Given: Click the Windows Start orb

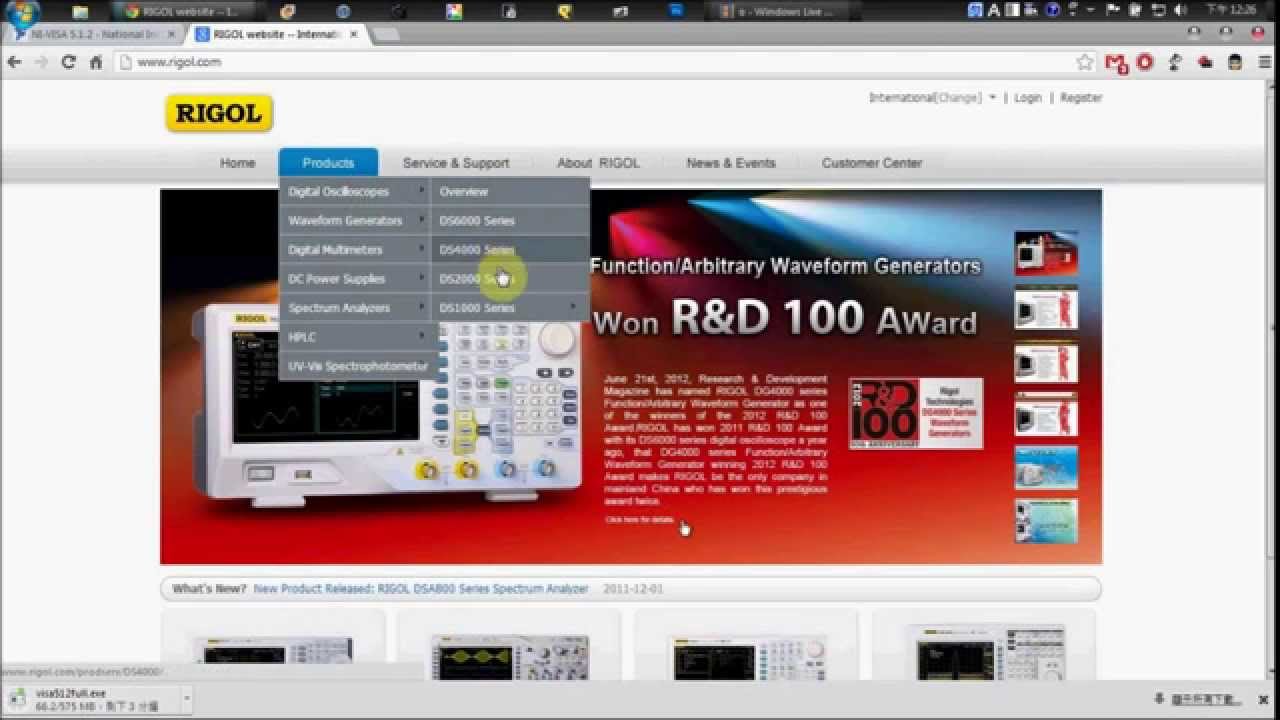Looking at the screenshot, I should [22, 13].
